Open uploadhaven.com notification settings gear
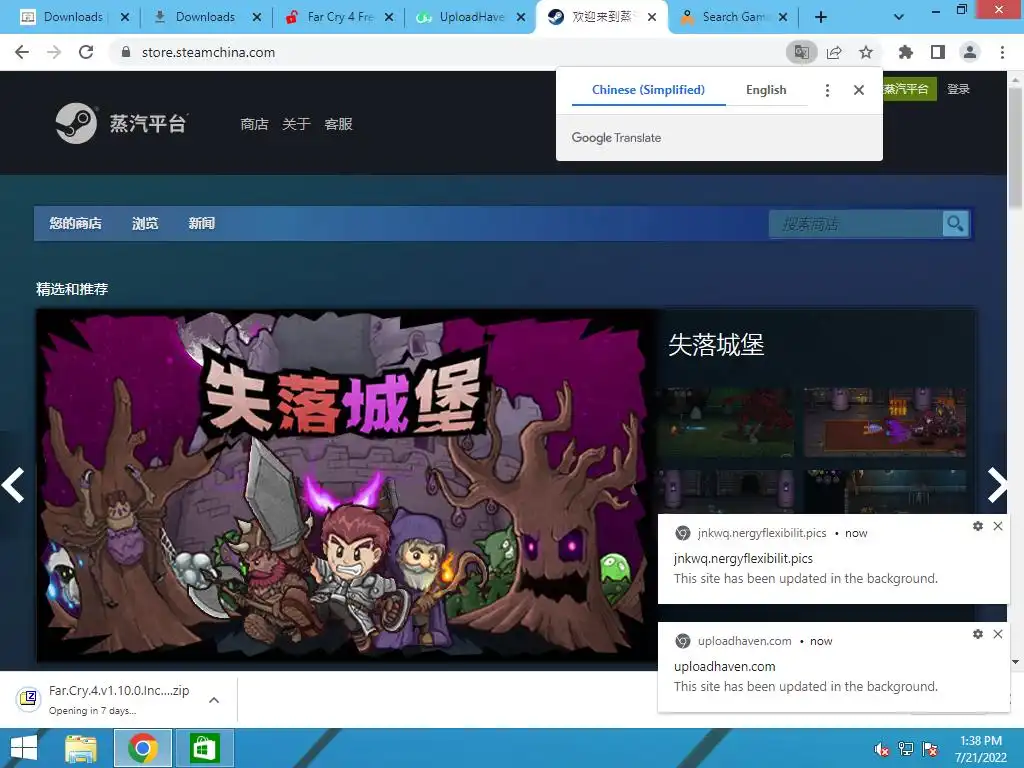Viewport: 1024px width, 768px height. pyautogui.click(x=978, y=633)
